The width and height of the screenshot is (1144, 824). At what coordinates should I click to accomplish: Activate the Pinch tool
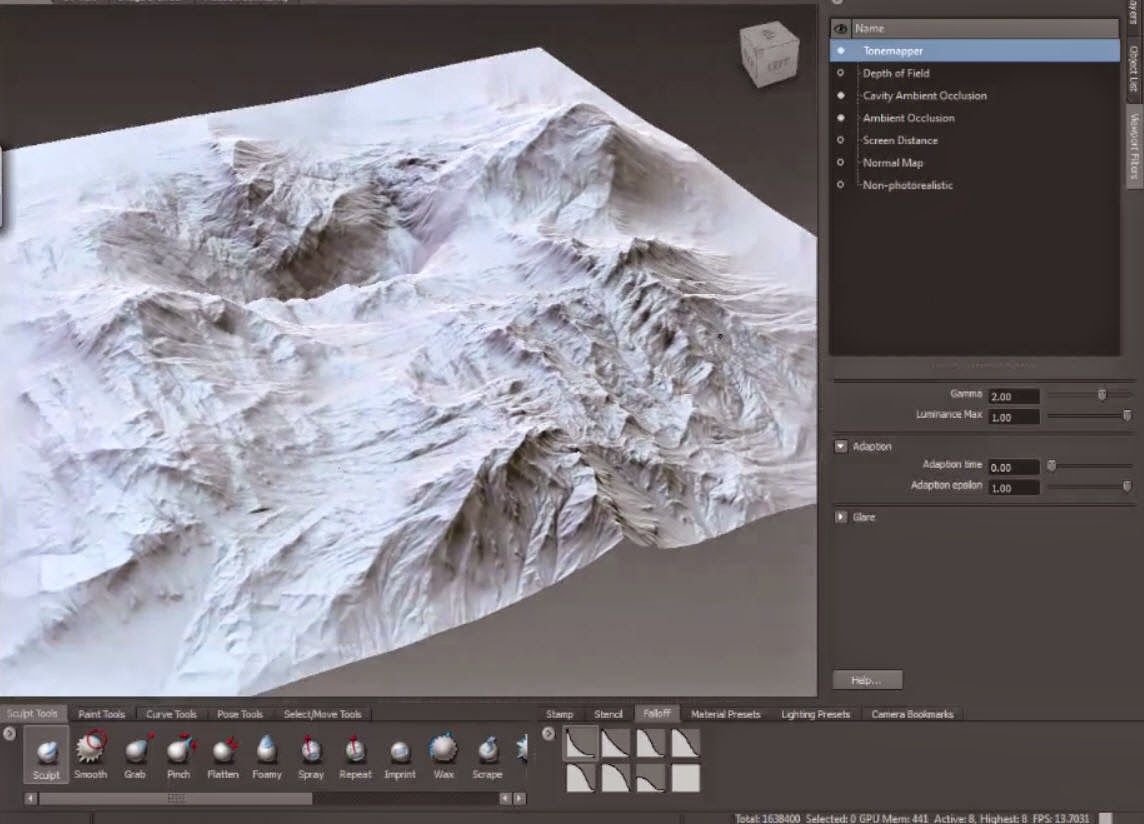point(179,752)
